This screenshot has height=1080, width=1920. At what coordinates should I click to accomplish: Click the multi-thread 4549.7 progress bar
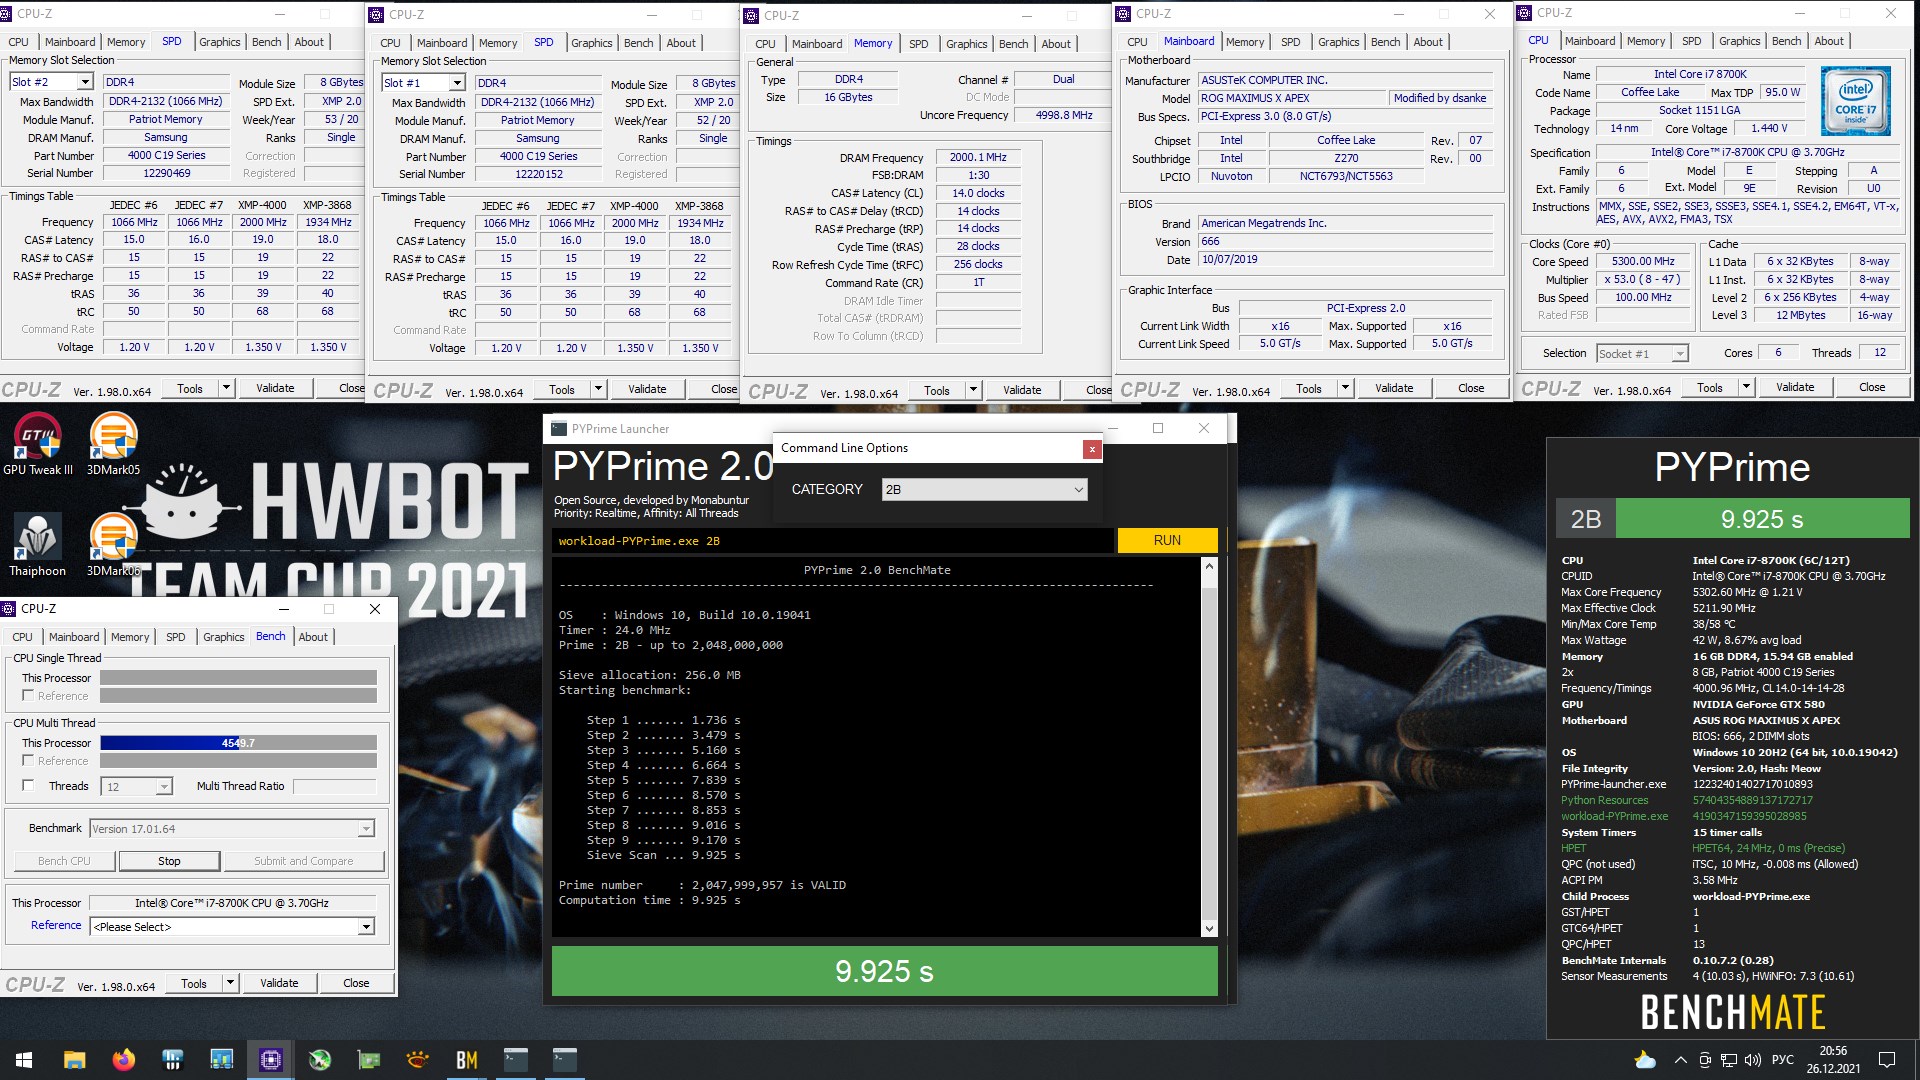pos(238,743)
